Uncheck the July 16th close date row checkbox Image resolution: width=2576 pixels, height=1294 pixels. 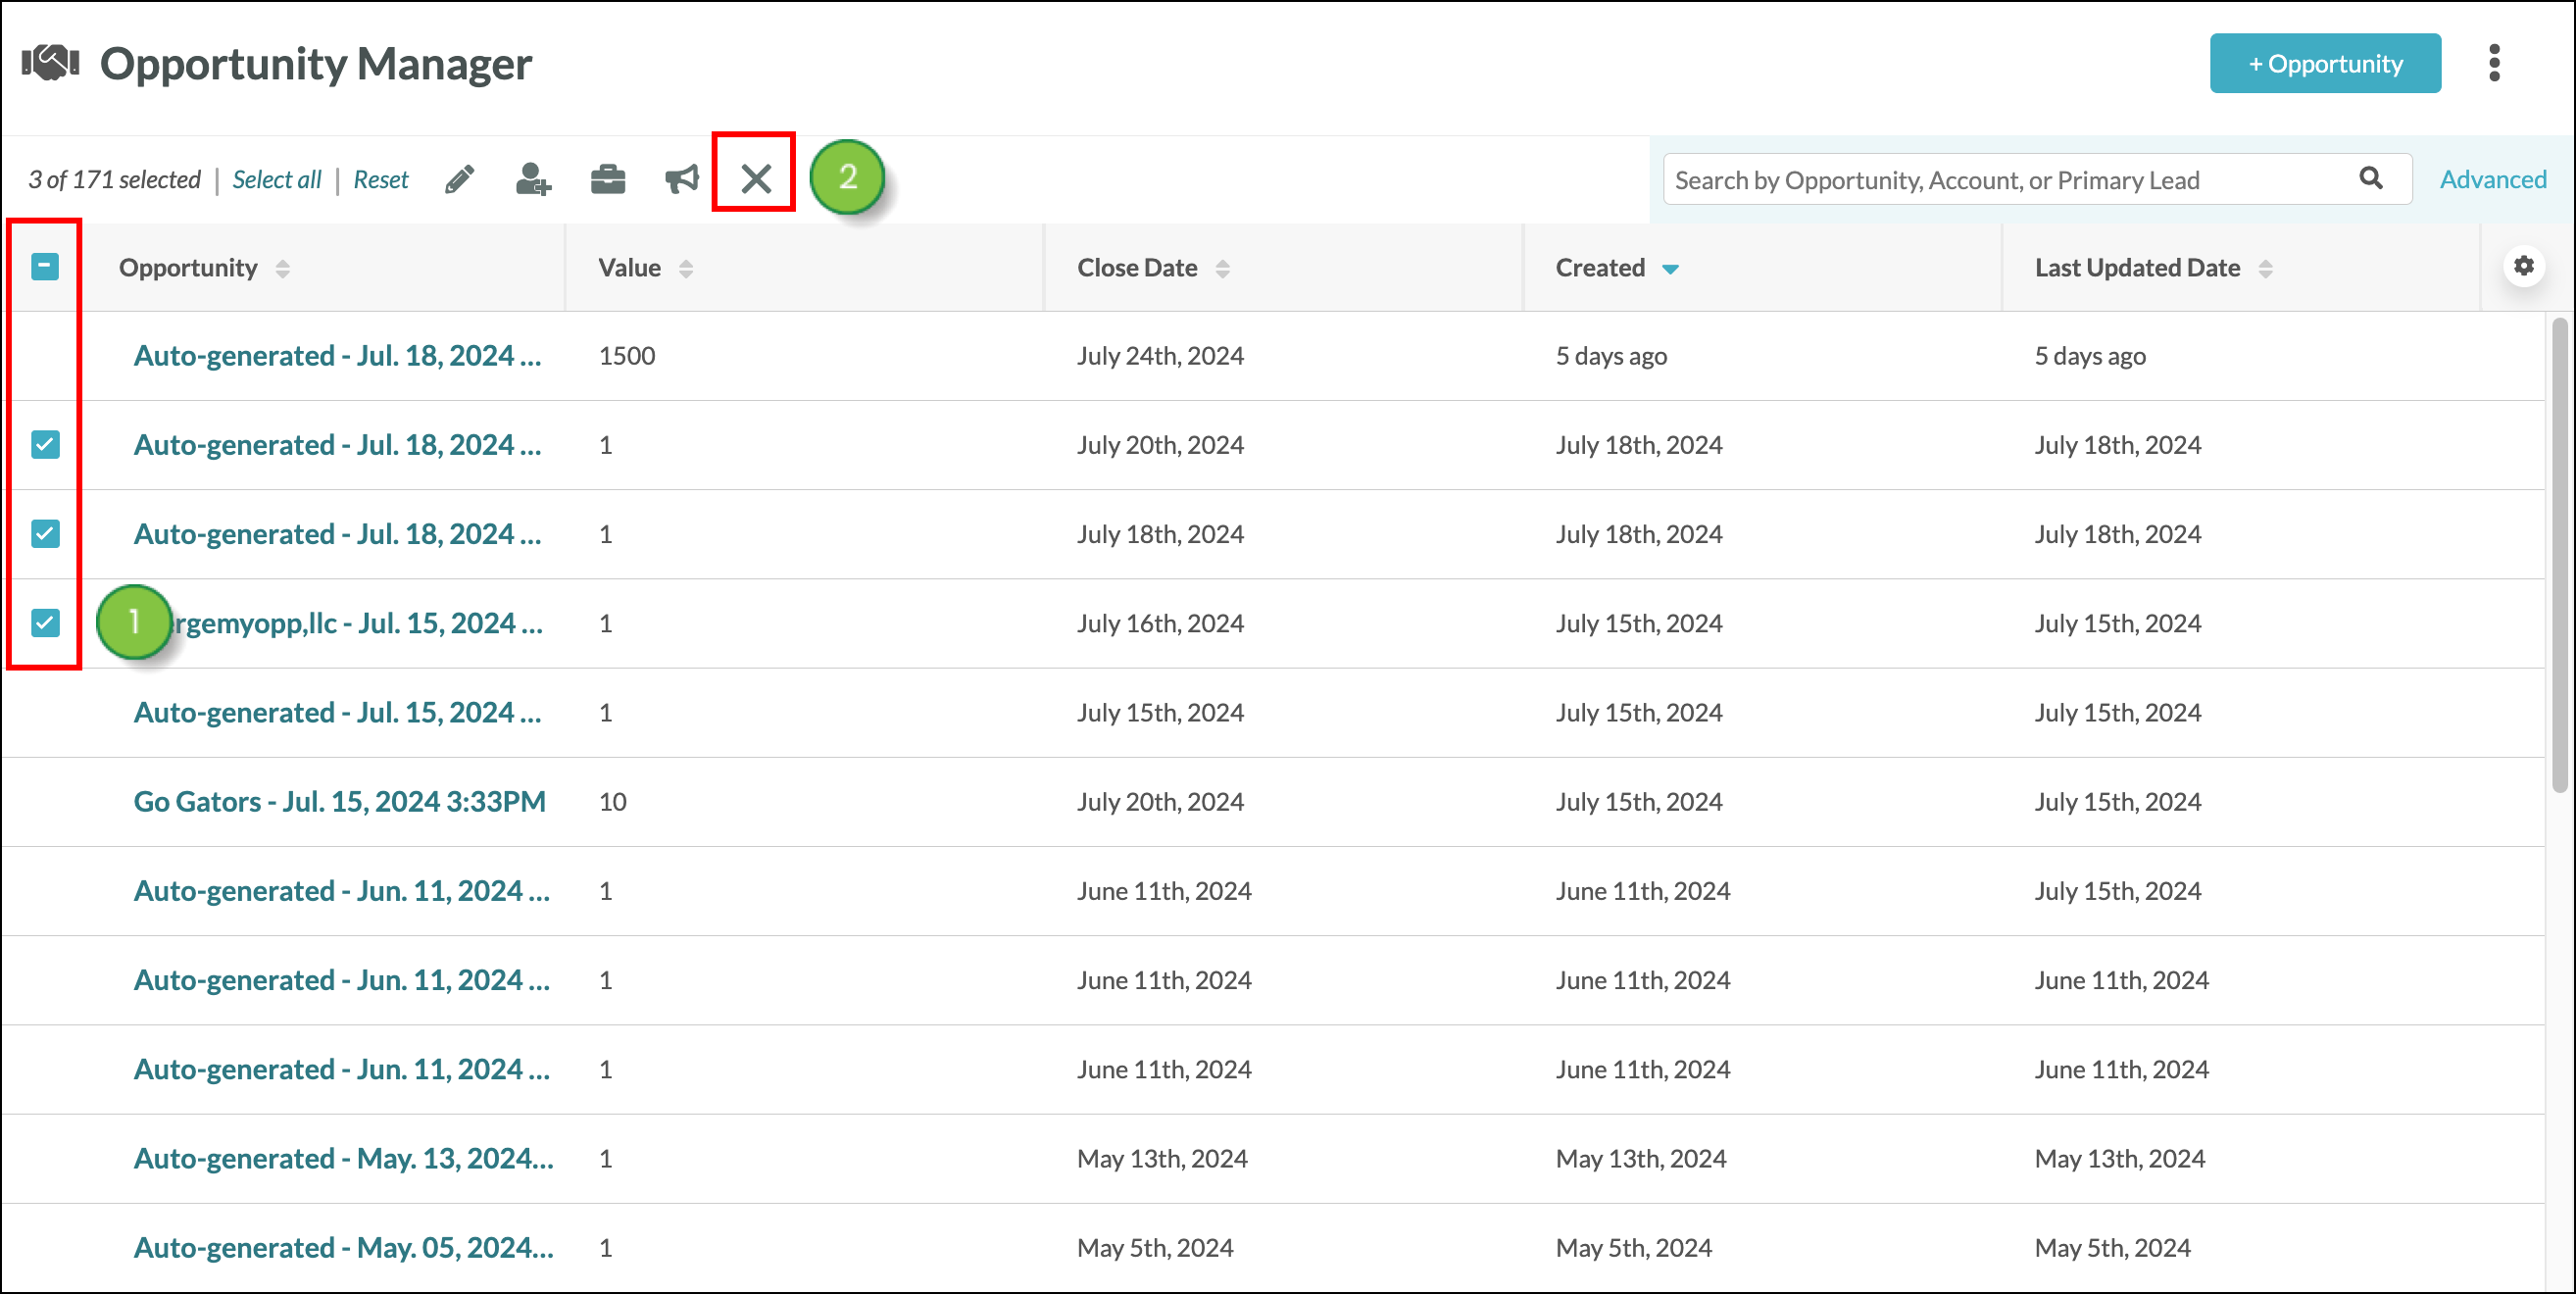pos(45,623)
